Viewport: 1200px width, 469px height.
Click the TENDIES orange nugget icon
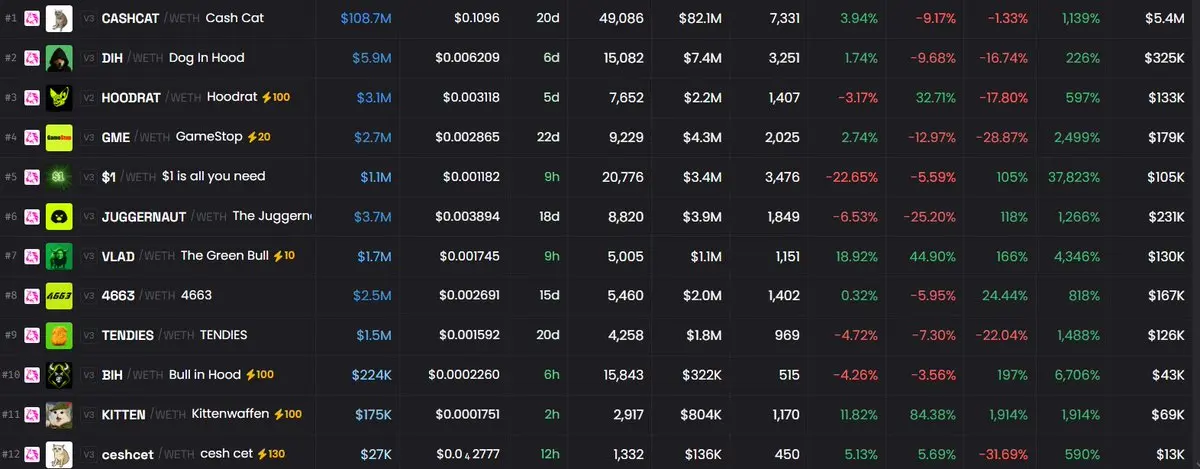[59, 335]
